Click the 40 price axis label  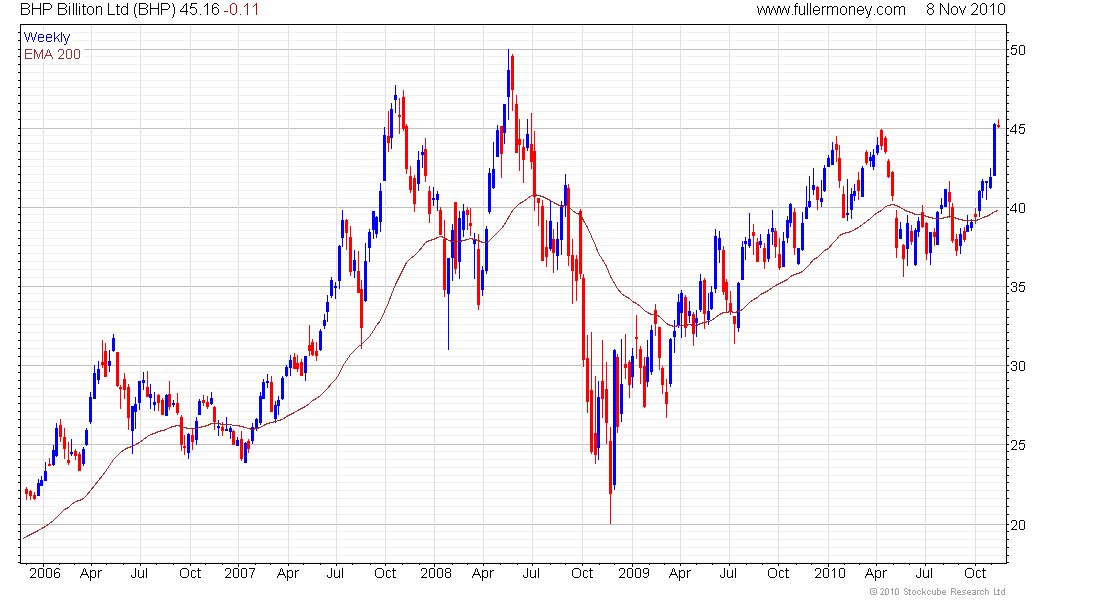point(1017,208)
